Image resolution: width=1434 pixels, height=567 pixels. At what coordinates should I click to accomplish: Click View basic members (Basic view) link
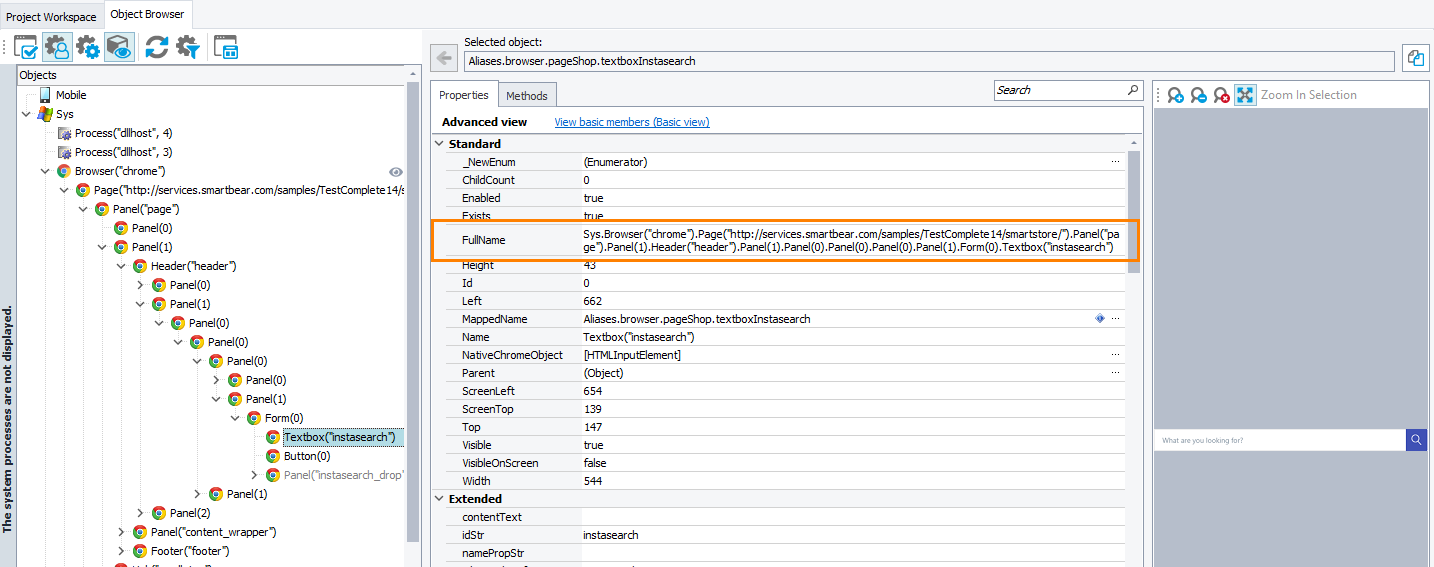click(x=632, y=122)
